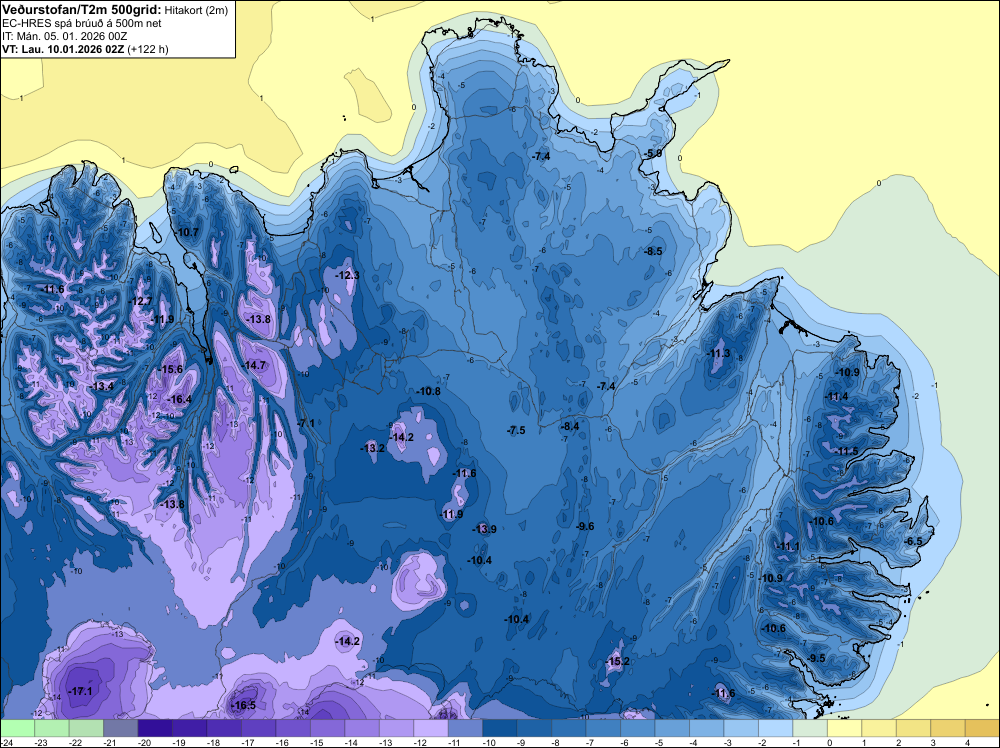
Task: Click the -9.5 temperature value on the map
Action: tap(816, 658)
